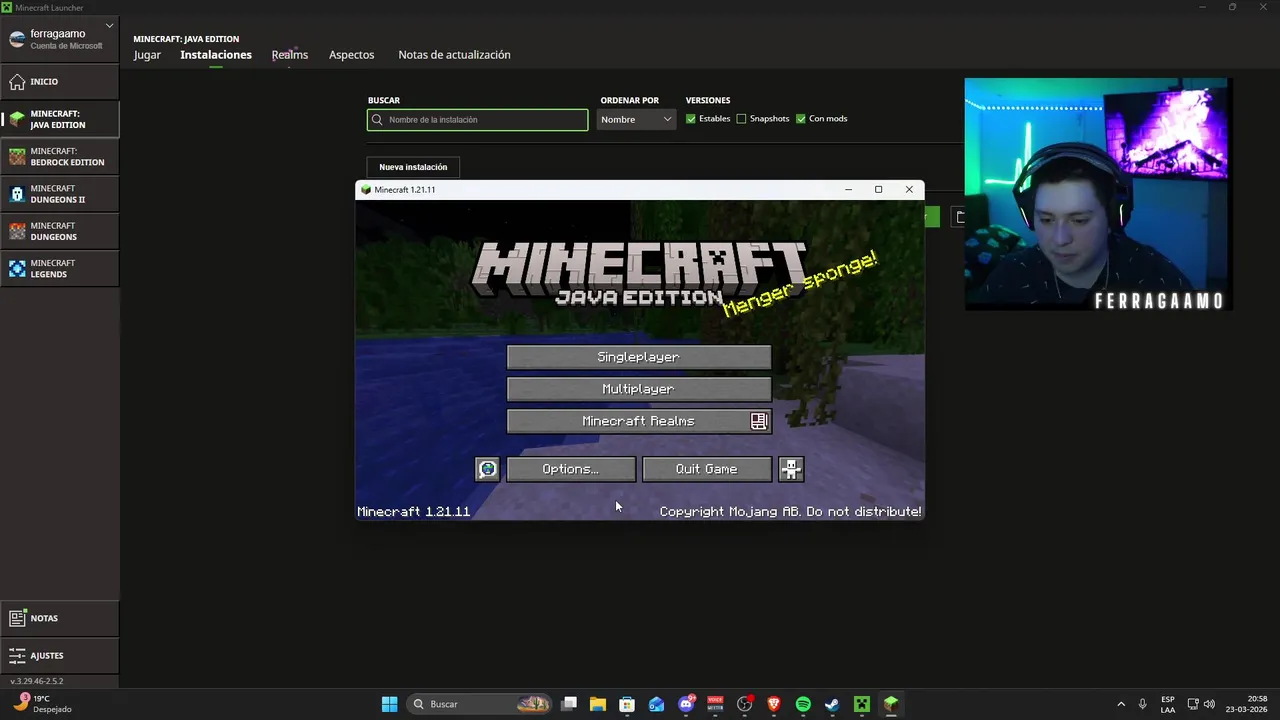1280x720 pixels.
Task: Enable Snapshots versions checkbox
Action: pos(741,119)
